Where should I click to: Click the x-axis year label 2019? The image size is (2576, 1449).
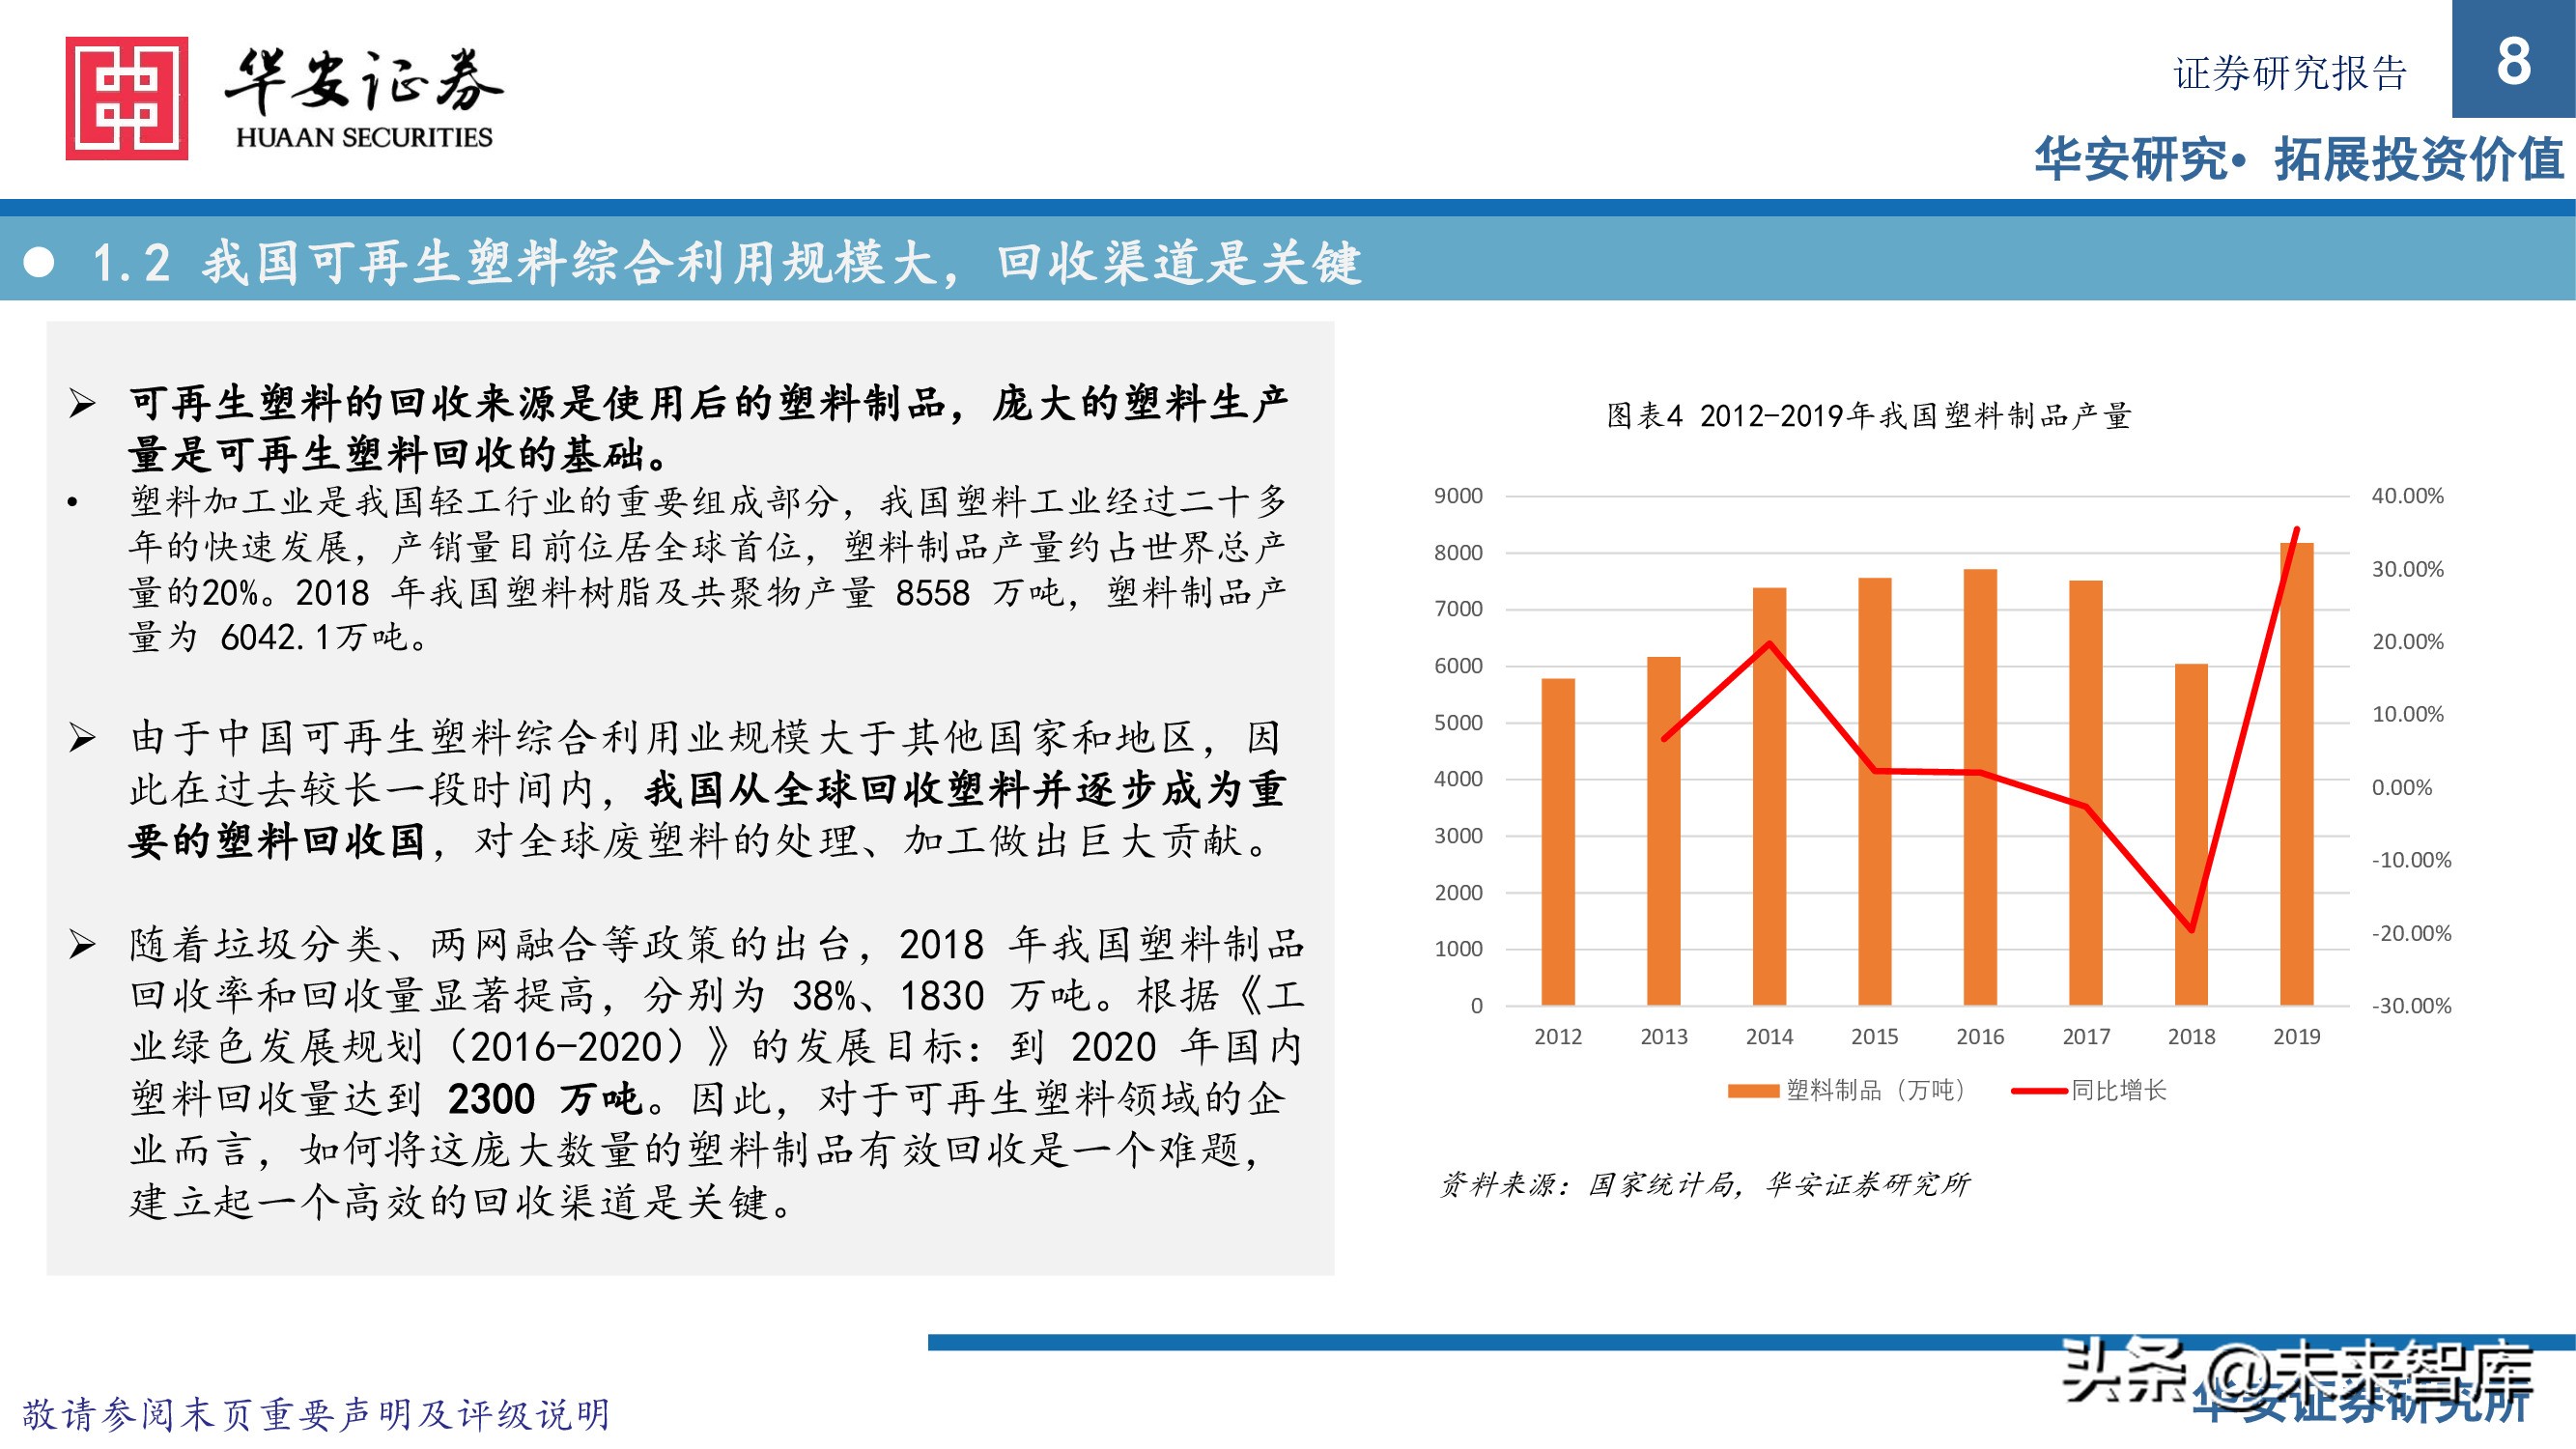pos(2297,1037)
